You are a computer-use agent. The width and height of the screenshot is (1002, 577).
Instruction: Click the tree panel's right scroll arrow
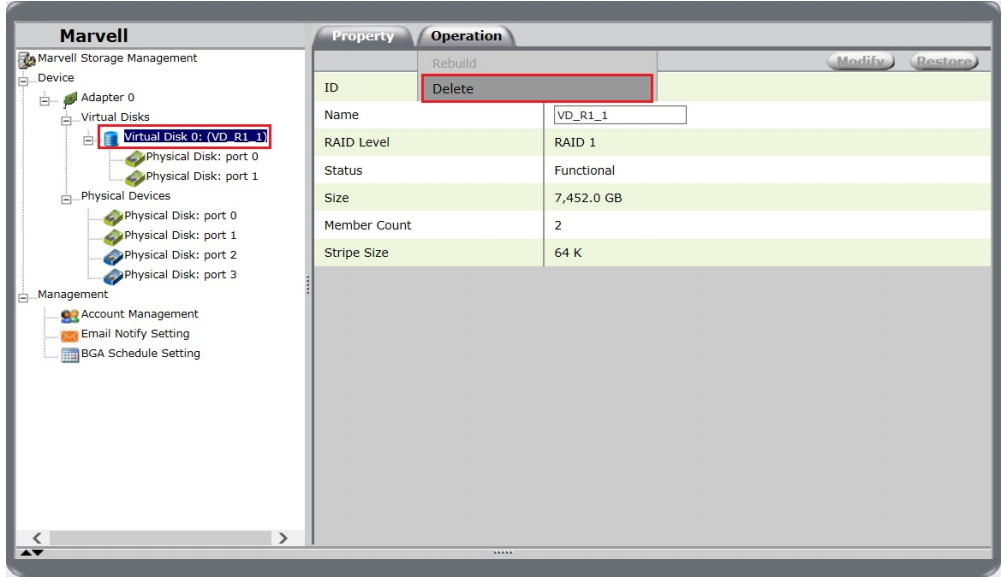(283, 539)
